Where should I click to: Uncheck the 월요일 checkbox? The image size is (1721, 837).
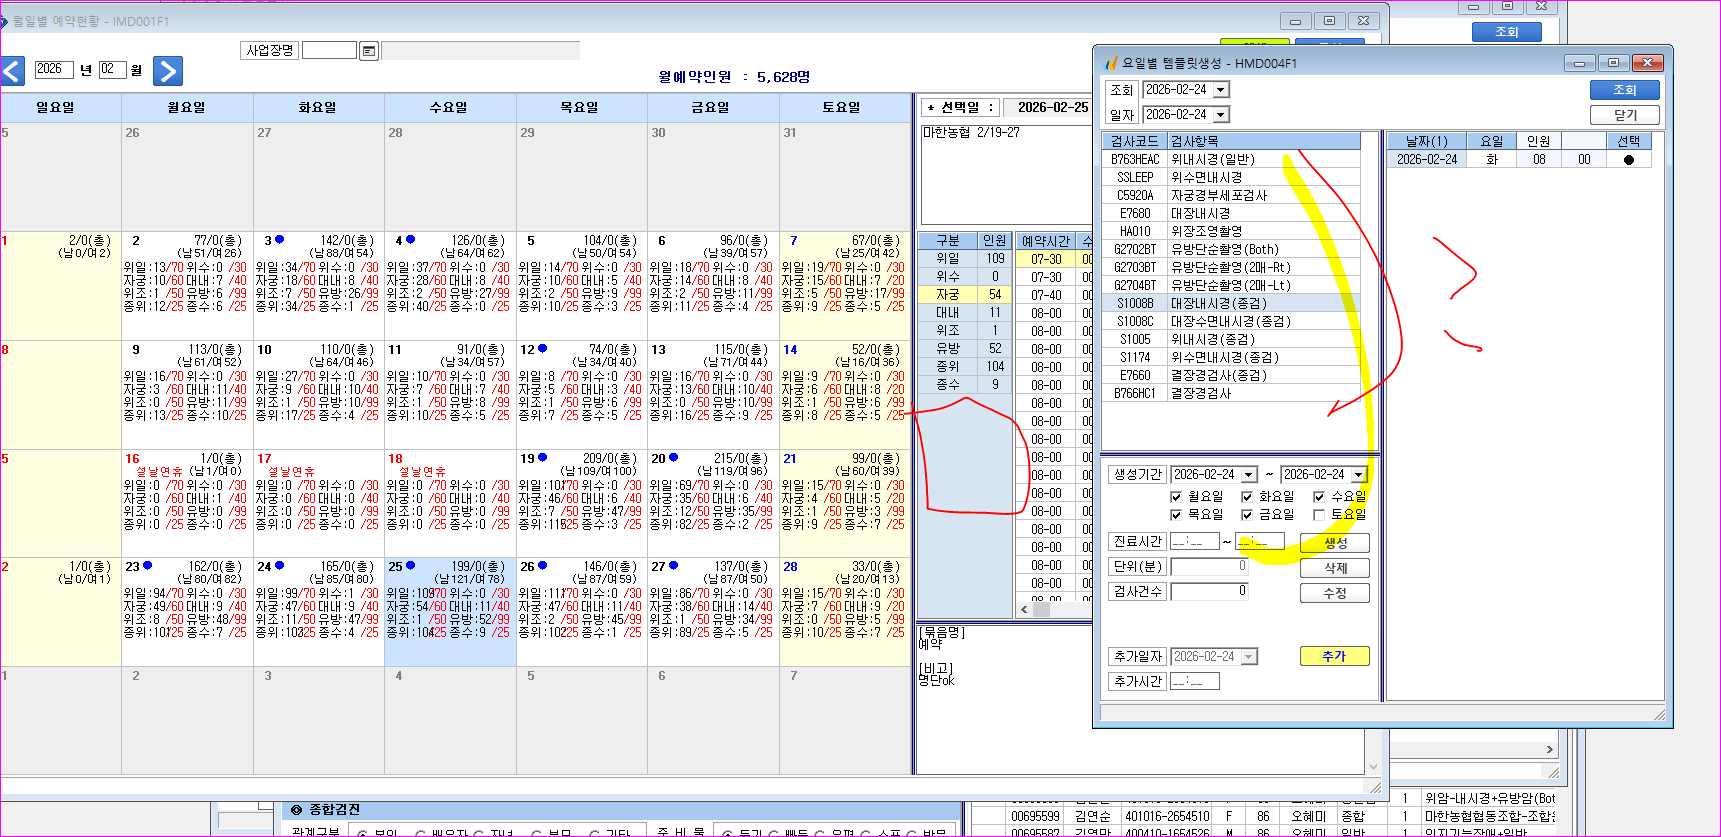pyautogui.click(x=1176, y=497)
